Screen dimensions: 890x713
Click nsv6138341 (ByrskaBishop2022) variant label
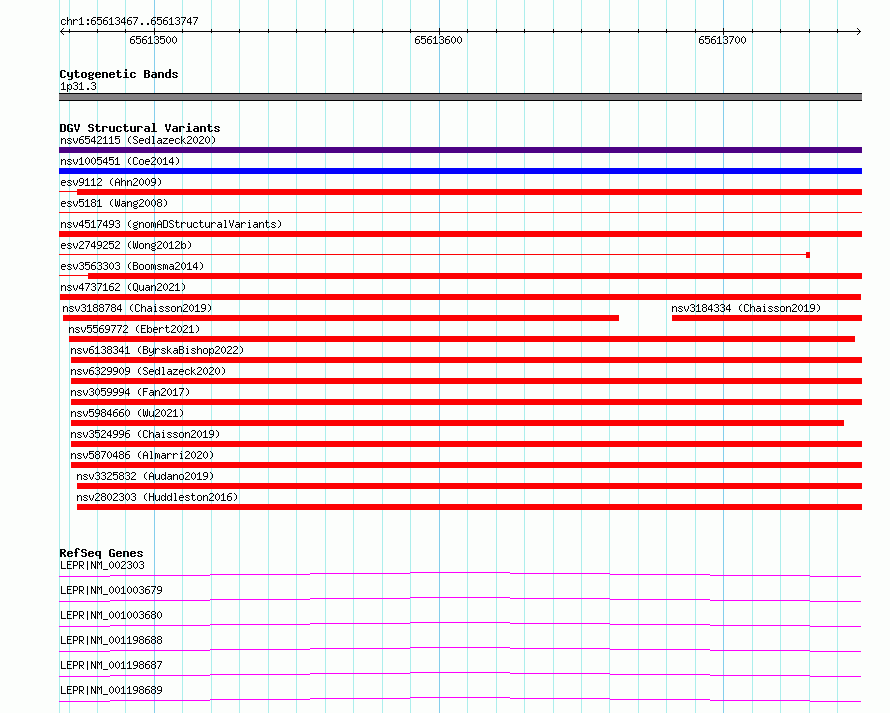tap(157, 350)
